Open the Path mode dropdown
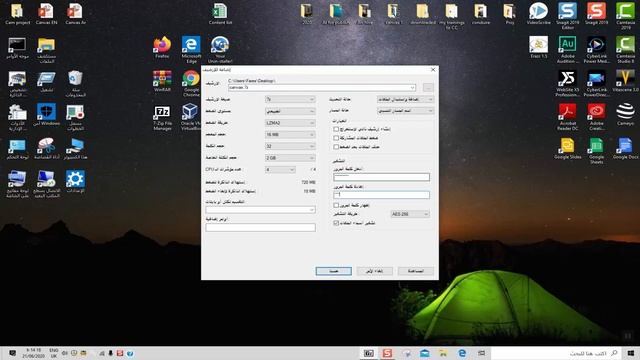 405,111
